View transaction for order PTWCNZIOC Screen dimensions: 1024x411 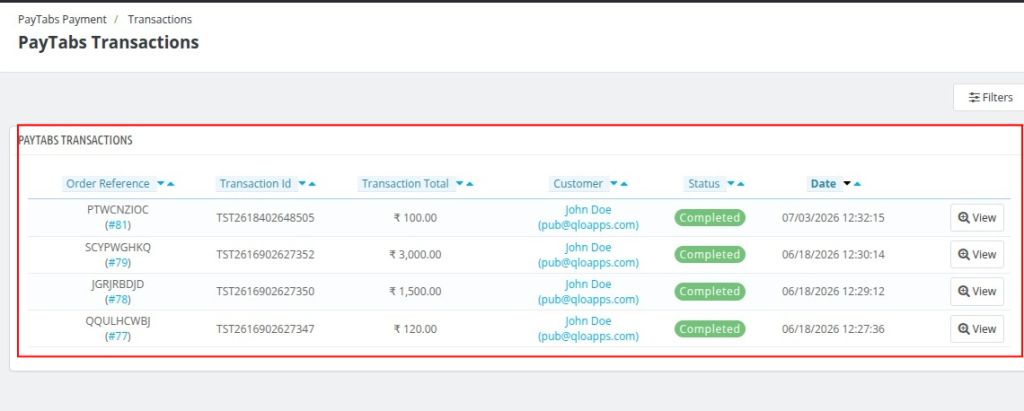976,218
